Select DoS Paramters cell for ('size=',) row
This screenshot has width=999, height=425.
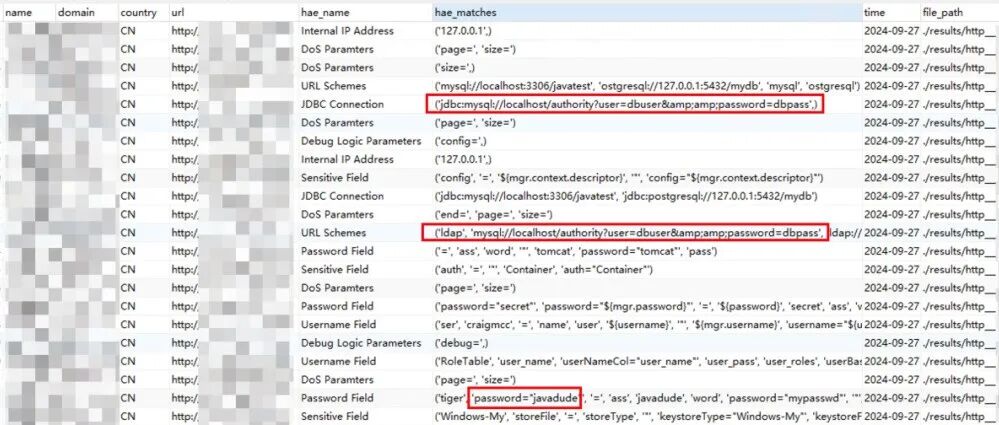[364, 68]
